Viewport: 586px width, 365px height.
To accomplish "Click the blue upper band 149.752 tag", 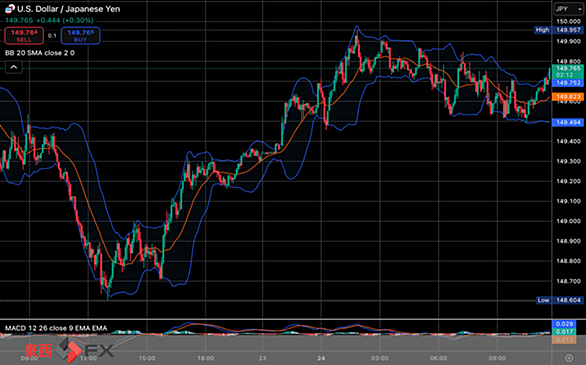I will [567, 83].
